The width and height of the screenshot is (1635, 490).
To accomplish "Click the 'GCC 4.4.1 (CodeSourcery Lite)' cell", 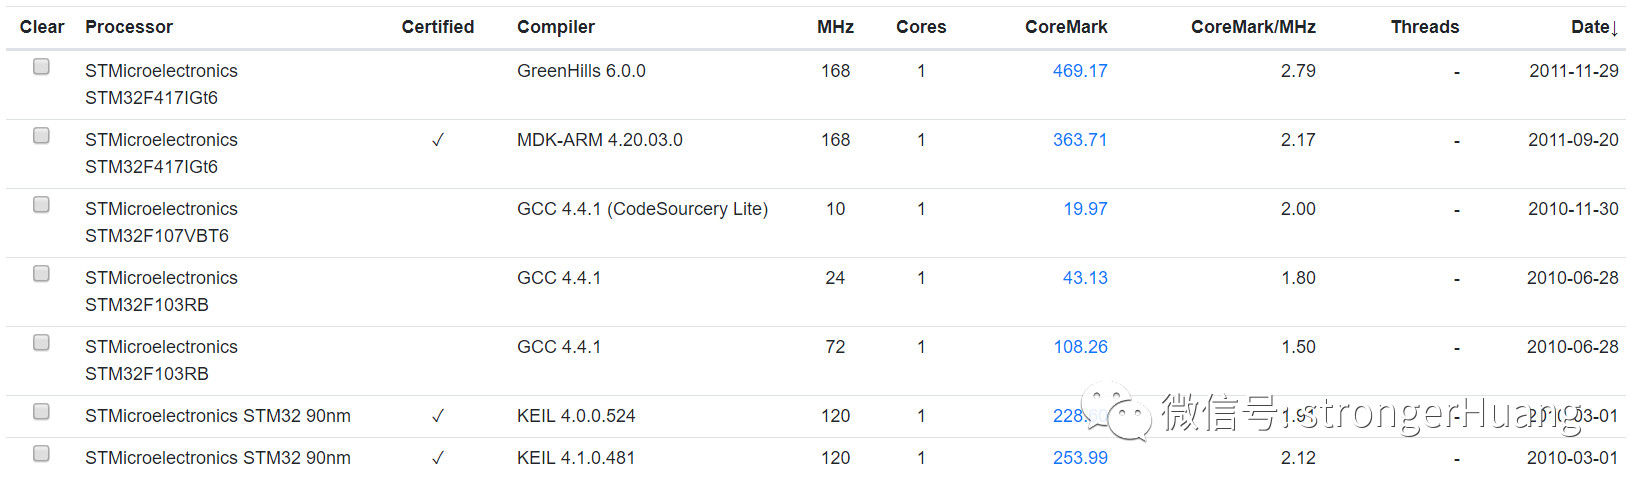I will pos(642,209).
